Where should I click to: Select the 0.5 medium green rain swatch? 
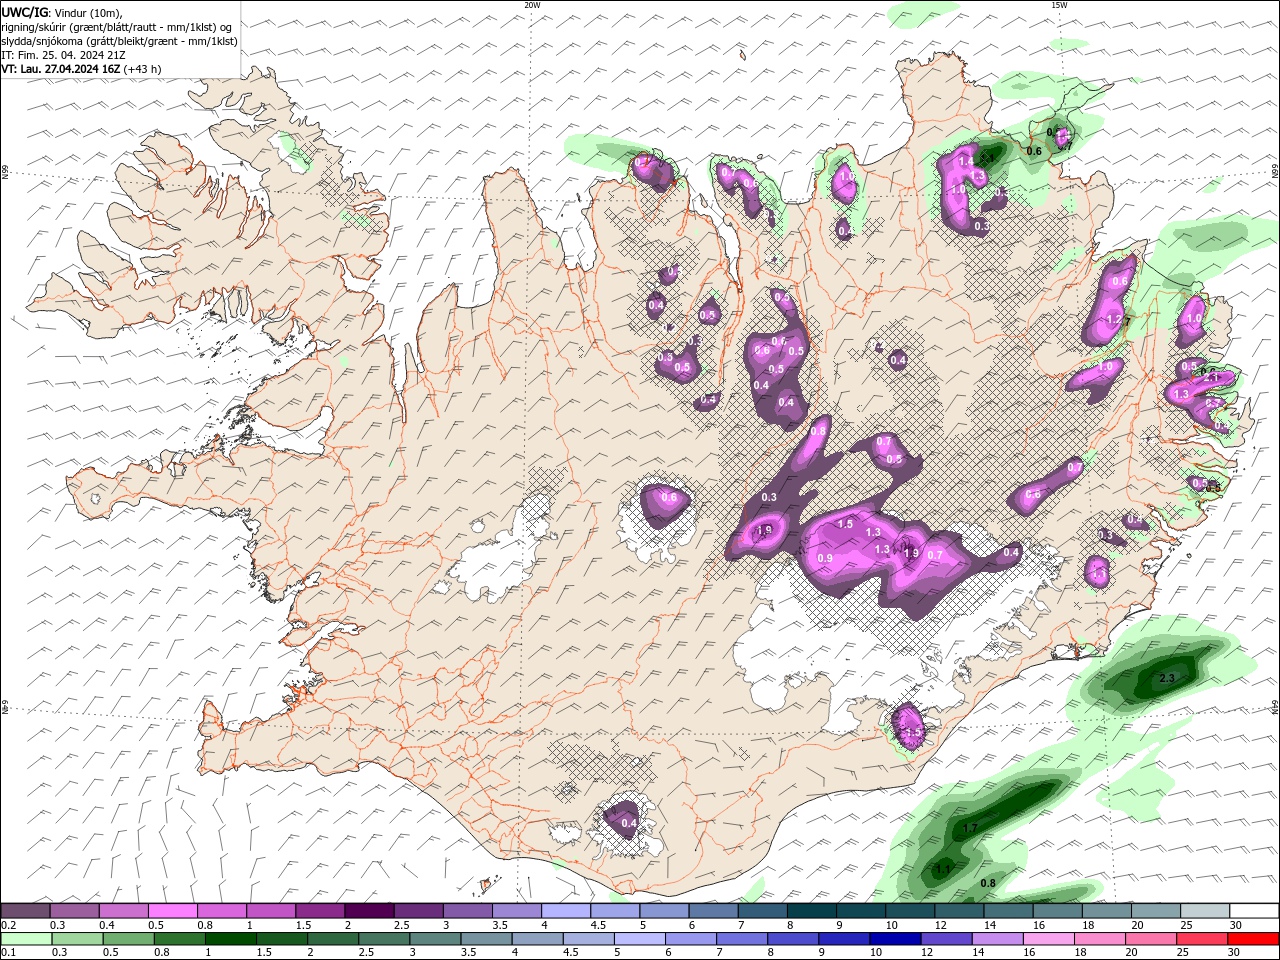click(128, 939)
